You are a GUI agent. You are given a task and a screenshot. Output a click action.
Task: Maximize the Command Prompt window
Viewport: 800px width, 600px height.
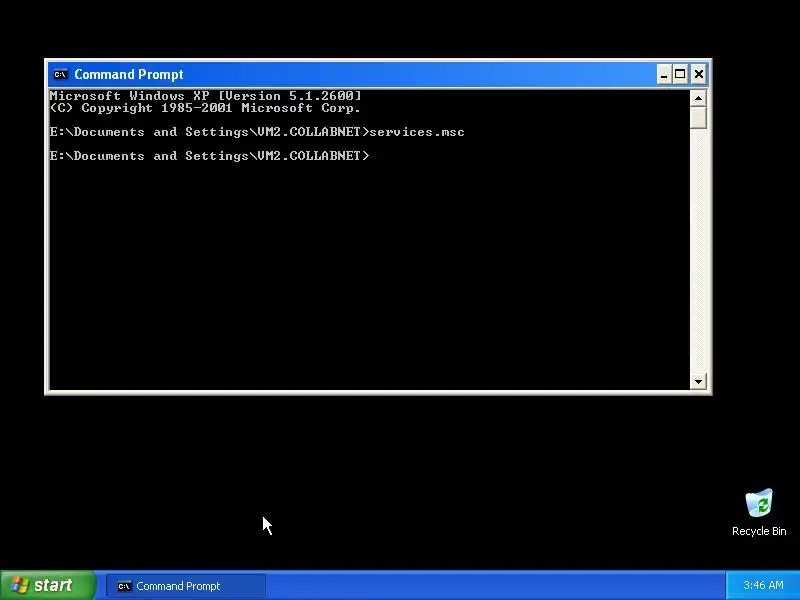tap(680, 74)
